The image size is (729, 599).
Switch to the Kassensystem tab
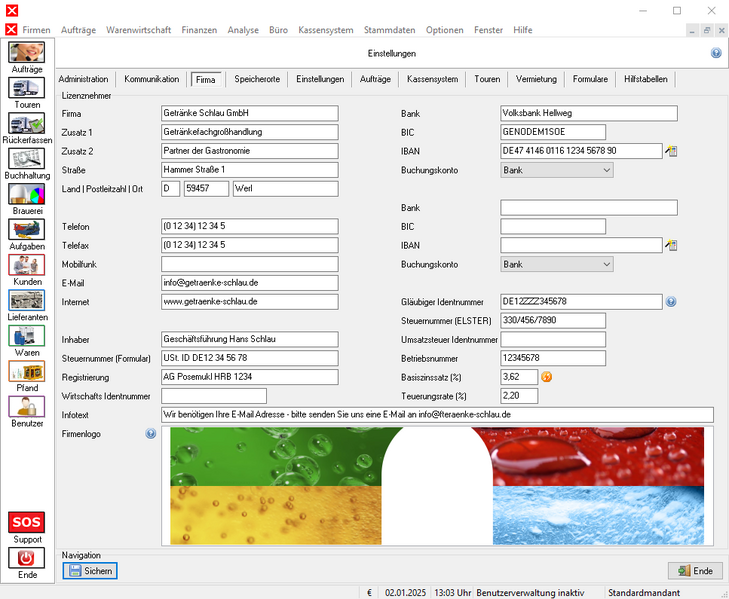[x=434, y=79]
